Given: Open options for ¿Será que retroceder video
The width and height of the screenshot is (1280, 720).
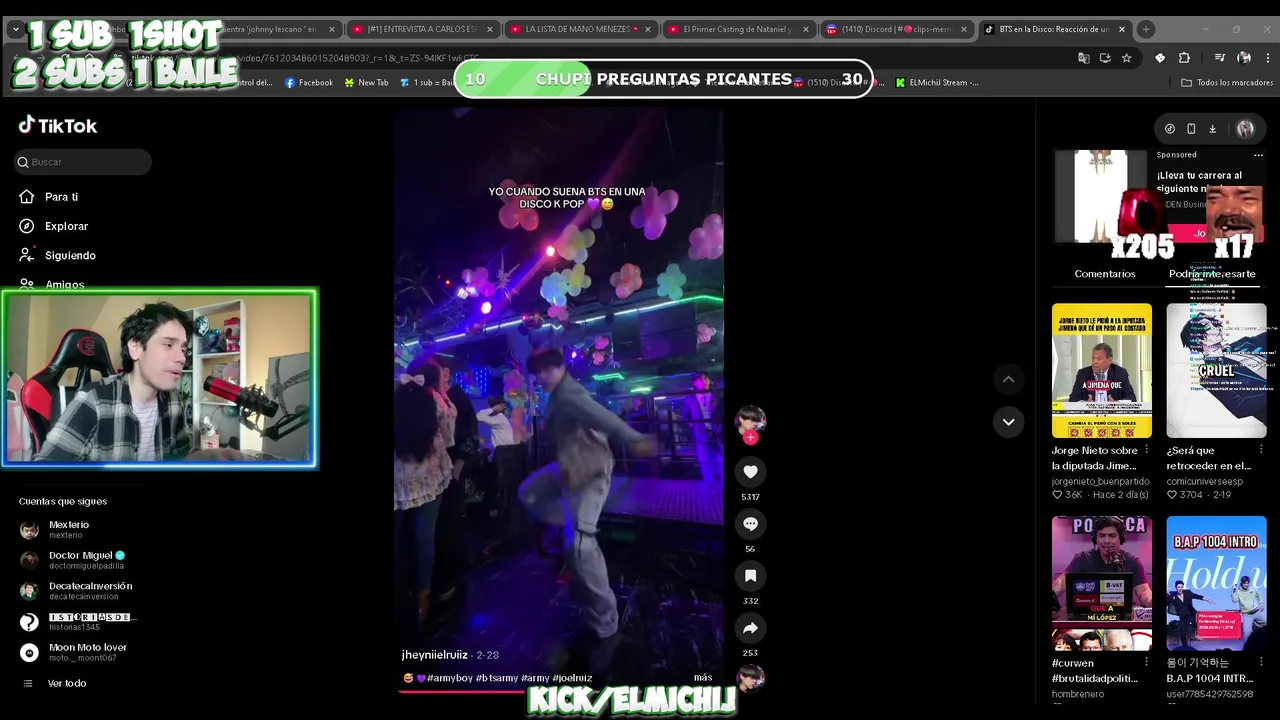Looking at the screenshot, I should [x=1261, y=451].
